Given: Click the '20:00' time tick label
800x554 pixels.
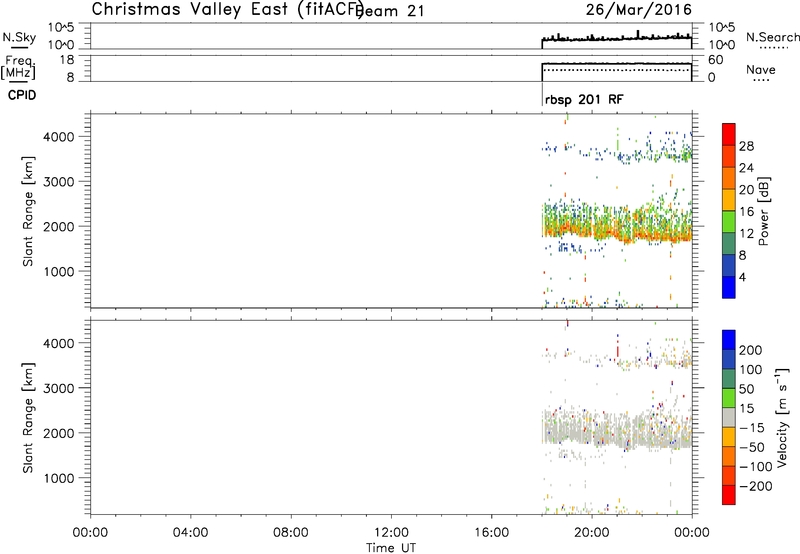Looking at the screenshot, I should point(592,533).
